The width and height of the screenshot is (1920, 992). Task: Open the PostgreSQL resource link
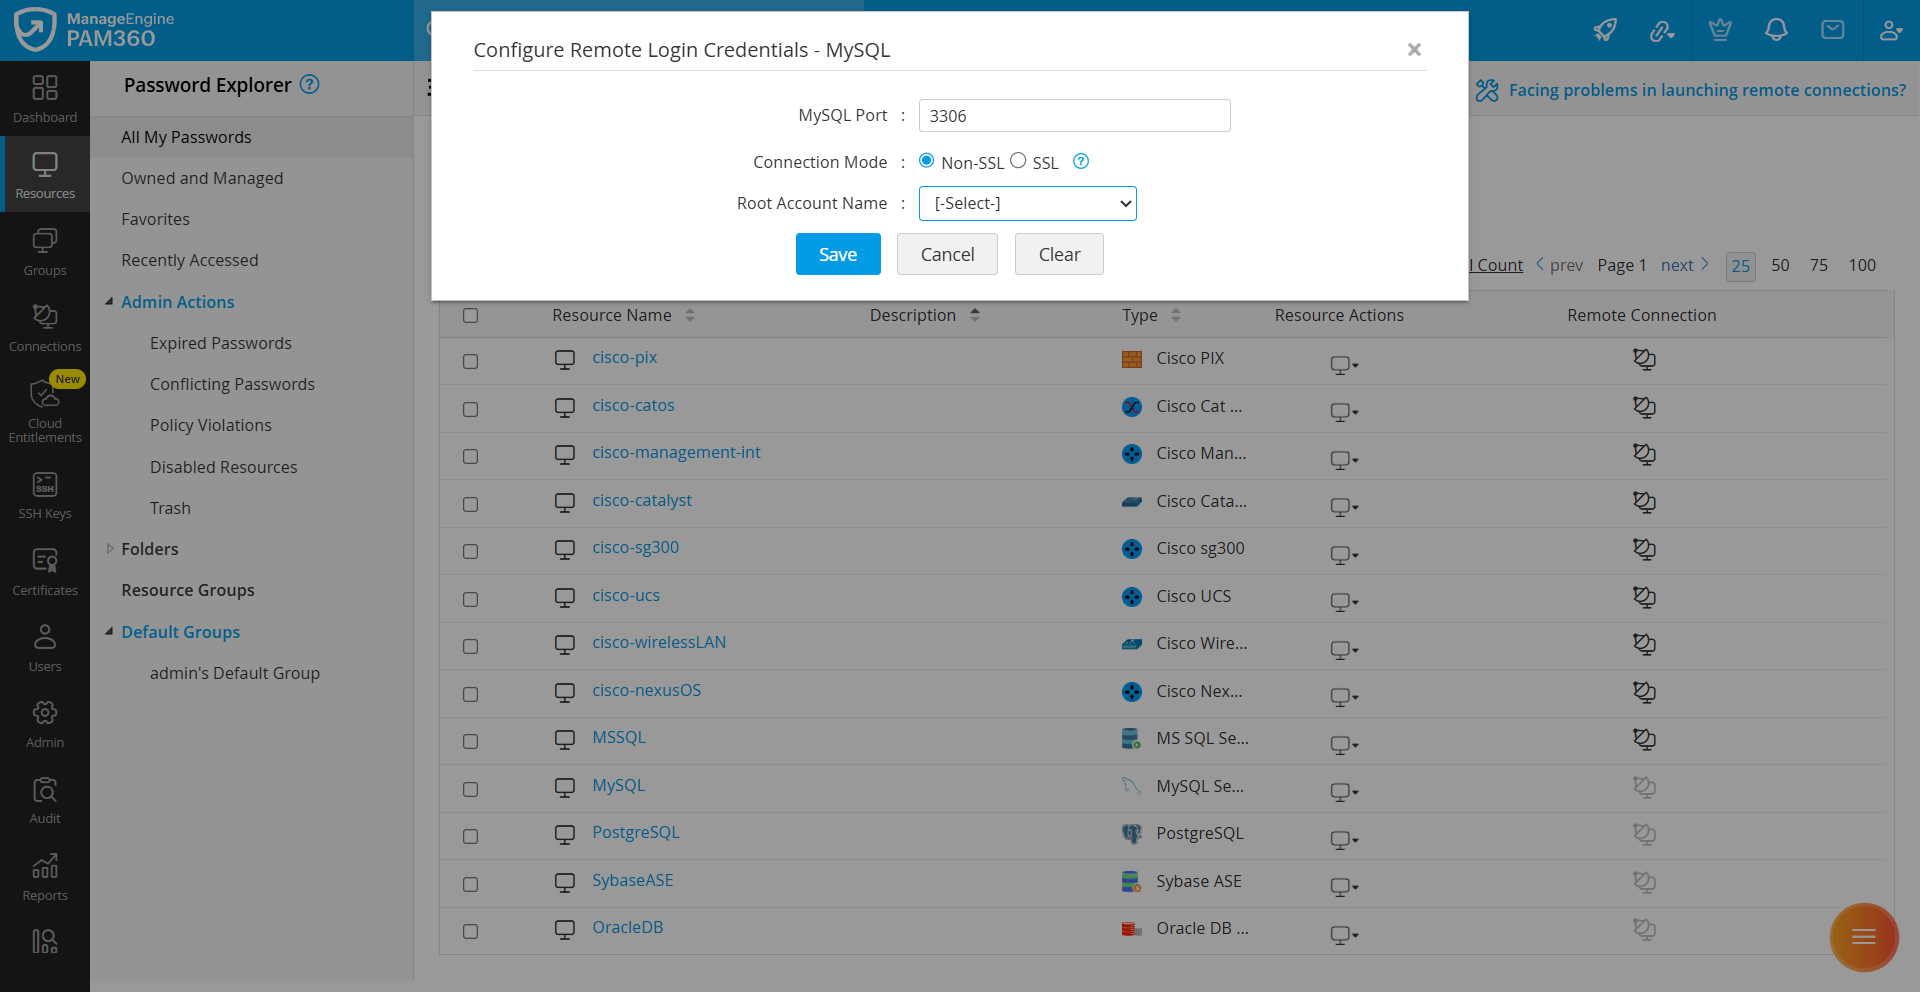coord(636,832)
